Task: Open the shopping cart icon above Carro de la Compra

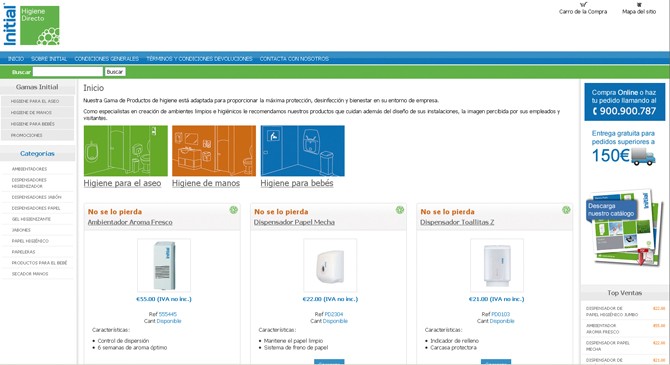Action: tap(583, 4)
